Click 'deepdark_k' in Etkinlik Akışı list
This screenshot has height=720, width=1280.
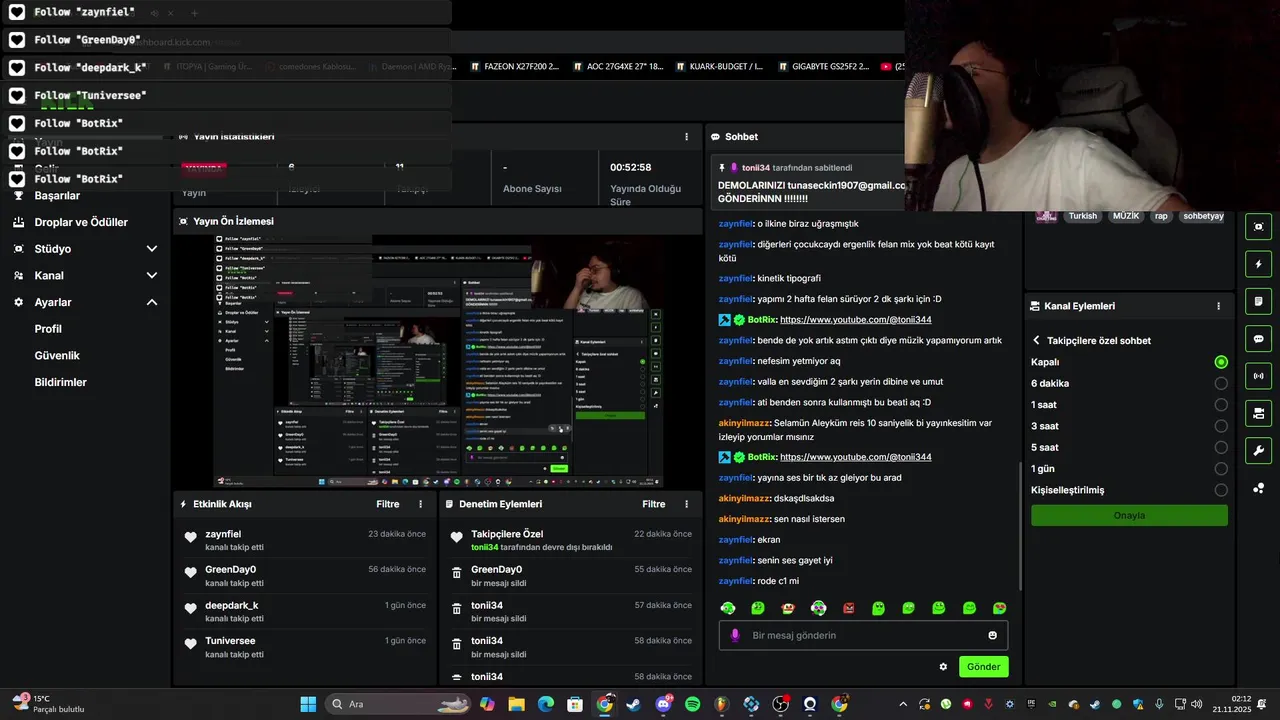point(232,605)
